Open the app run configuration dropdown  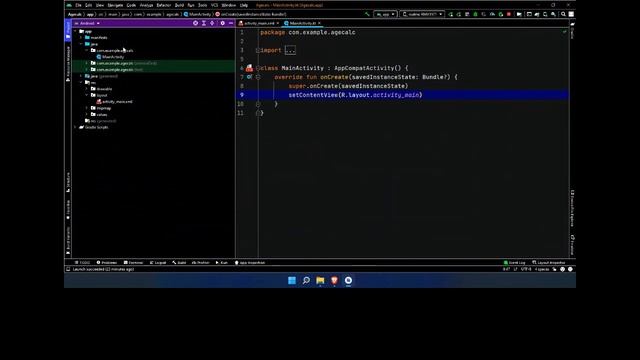tap(385, 14)
